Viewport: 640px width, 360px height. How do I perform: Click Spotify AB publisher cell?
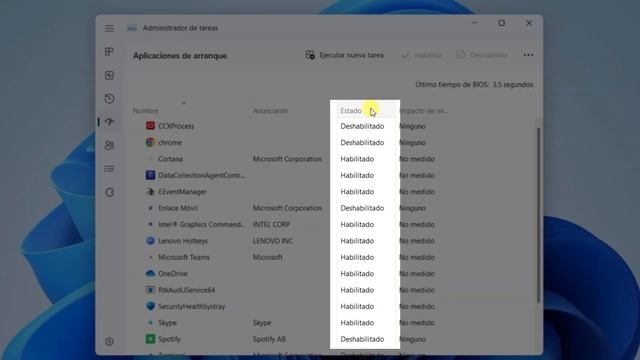[269, 339]
